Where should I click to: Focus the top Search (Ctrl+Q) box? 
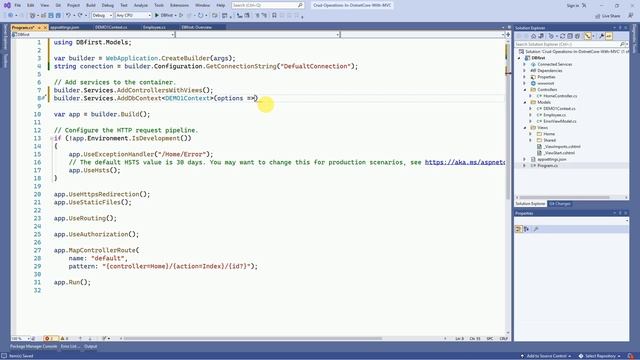click(x=267, y=5)
